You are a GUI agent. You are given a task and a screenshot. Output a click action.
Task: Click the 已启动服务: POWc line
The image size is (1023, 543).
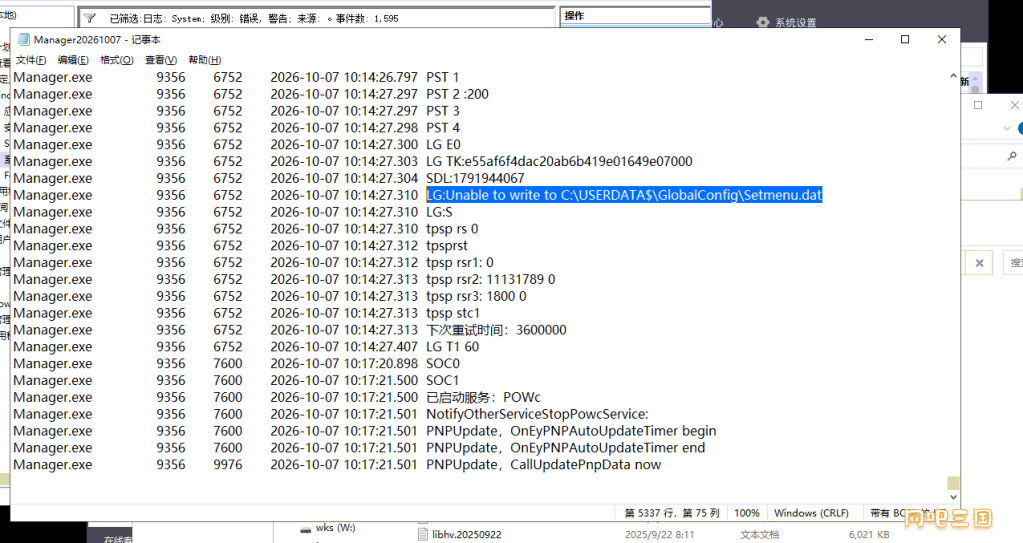[483, 397]
